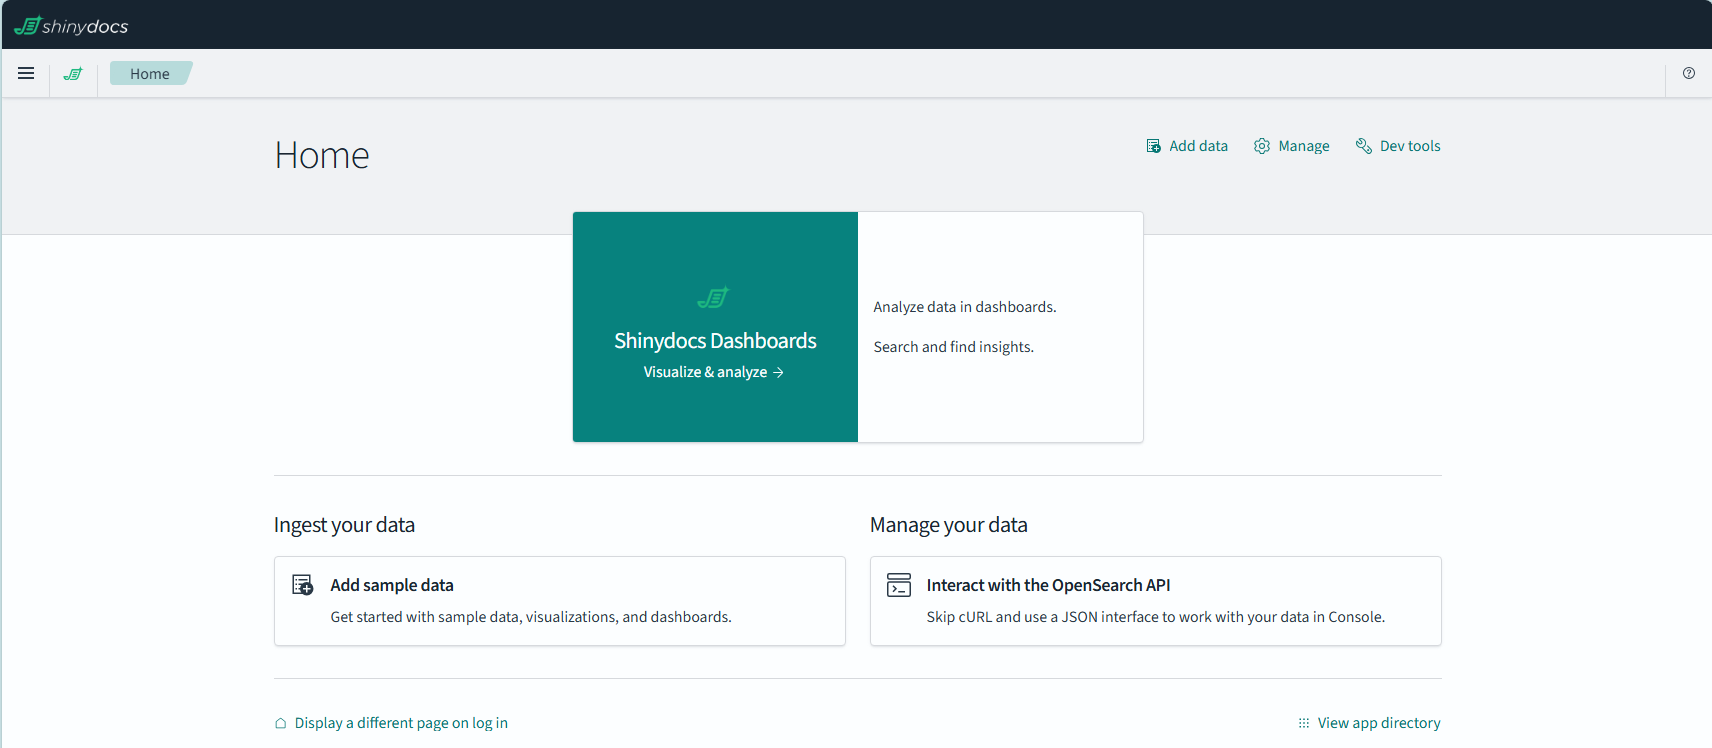Click Visualize & analyze arrow link
Viewport: 1712px width, 748px height.
point(713,372)
